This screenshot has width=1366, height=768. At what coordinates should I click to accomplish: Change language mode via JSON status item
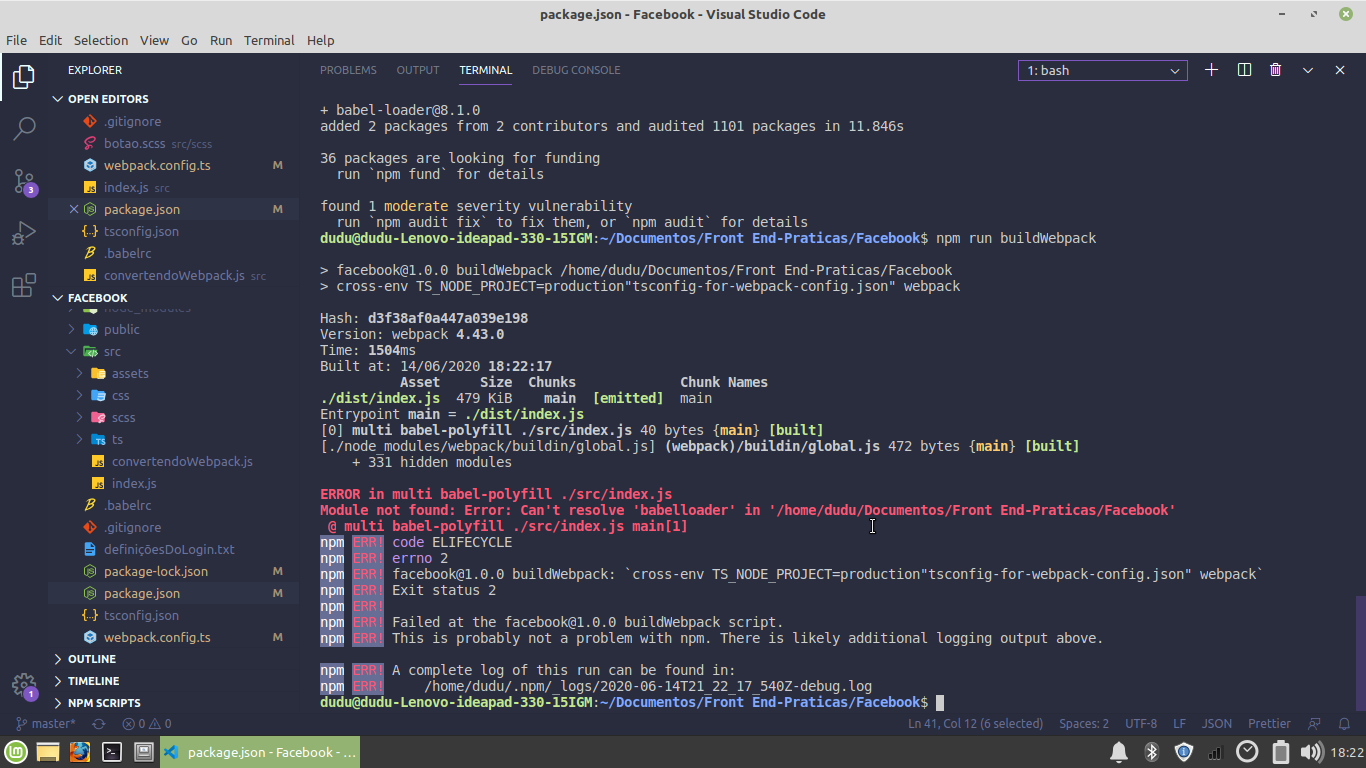(1216, 724)
